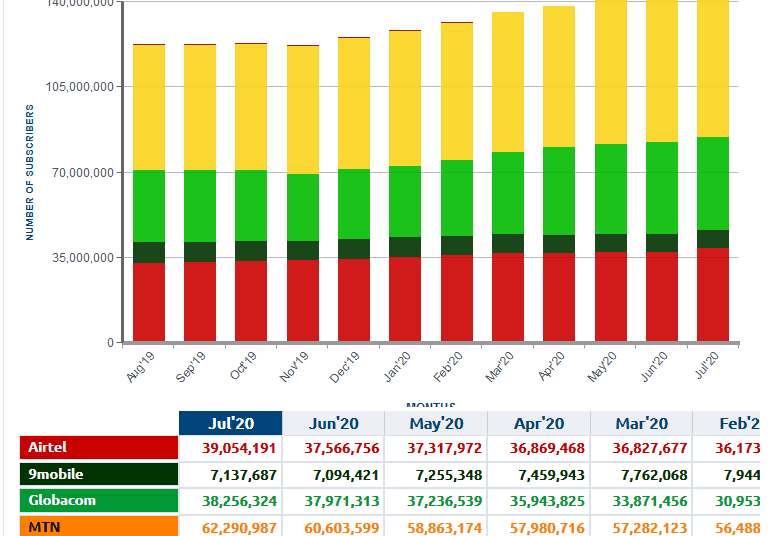Click the red Airtel segment of Jun'20 bar
This screenshot has height=536, width=771.
click(662, 297)
